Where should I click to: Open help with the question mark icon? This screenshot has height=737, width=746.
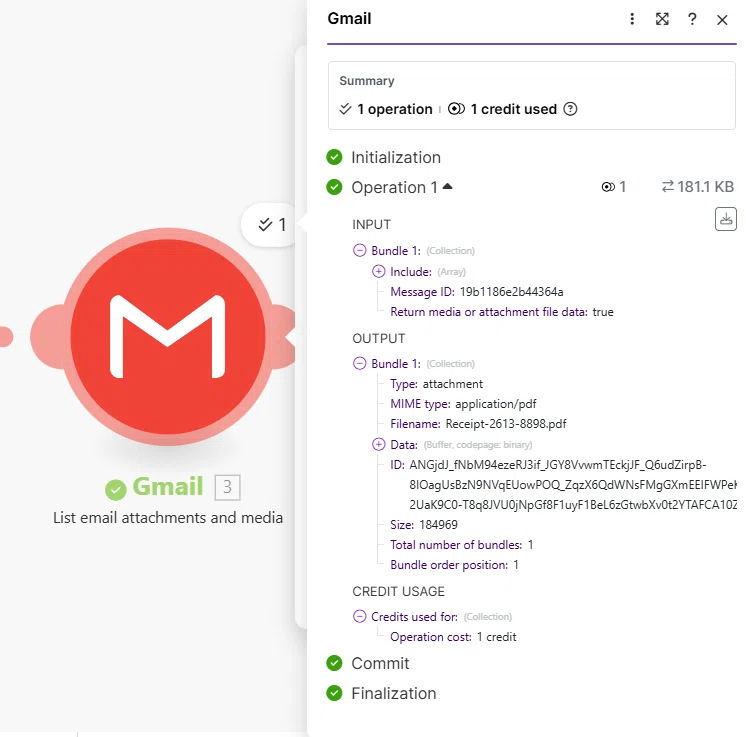tap(692, 19)
